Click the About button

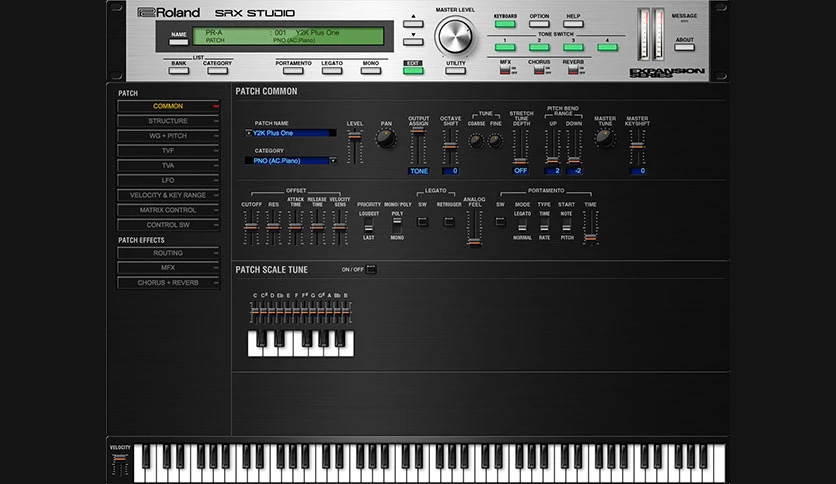tap(684, 47)
